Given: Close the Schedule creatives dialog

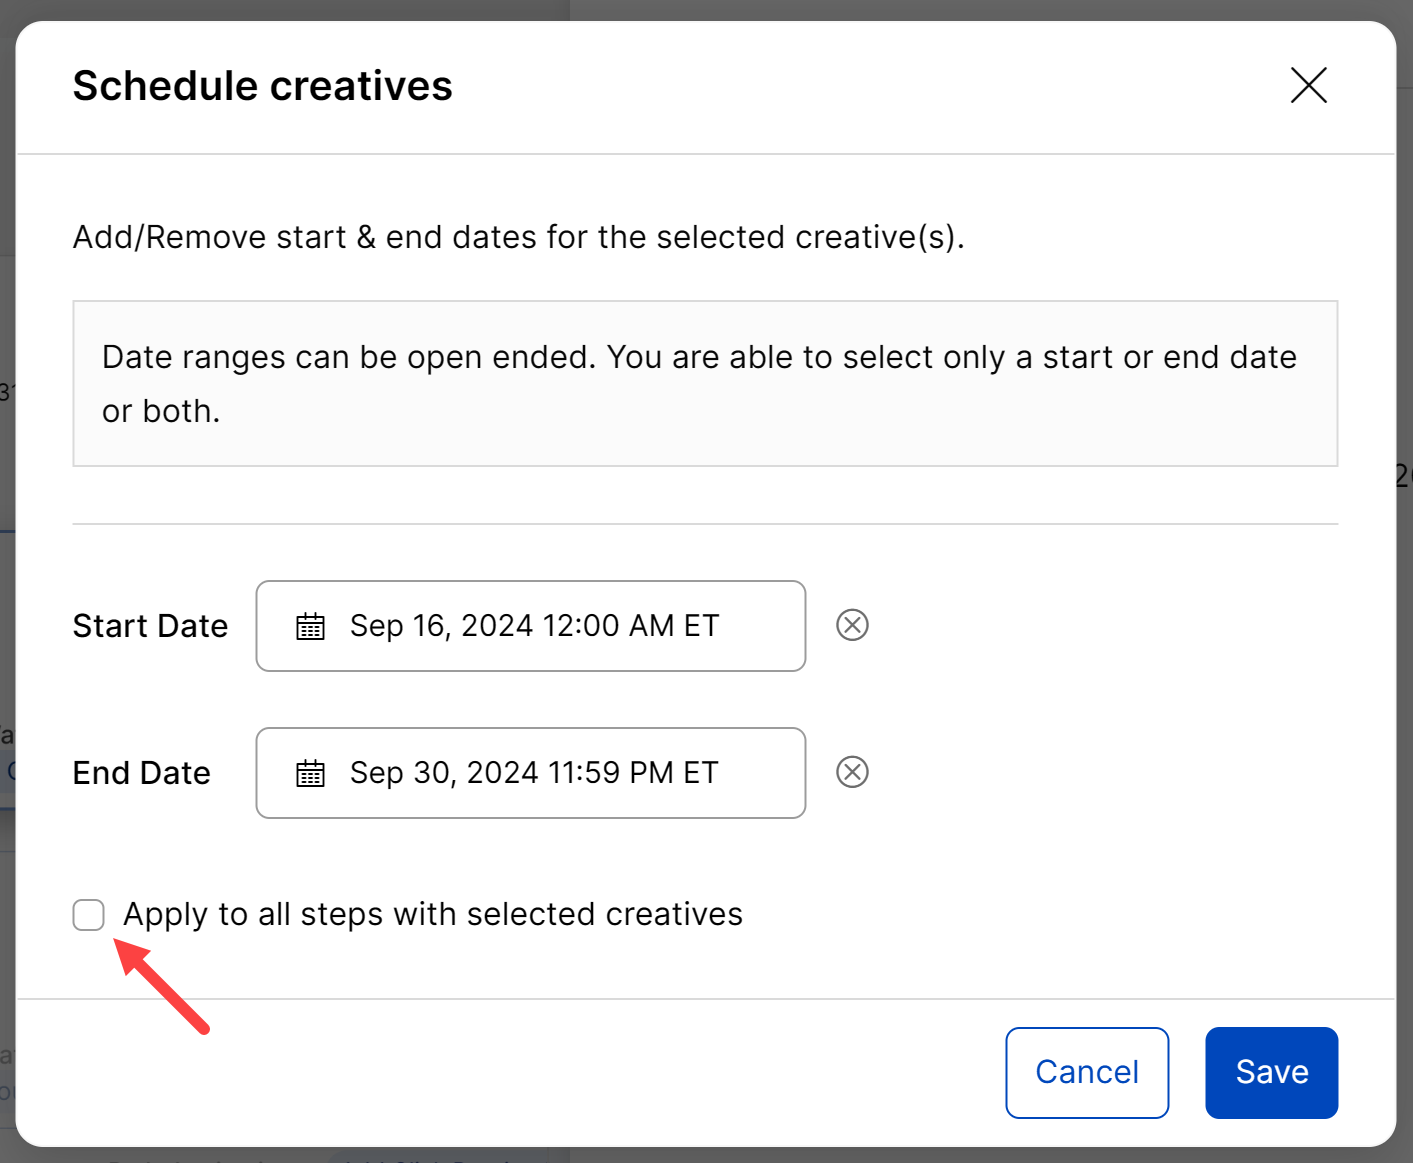Looking at the screenshot, I should coord(1308,86).
